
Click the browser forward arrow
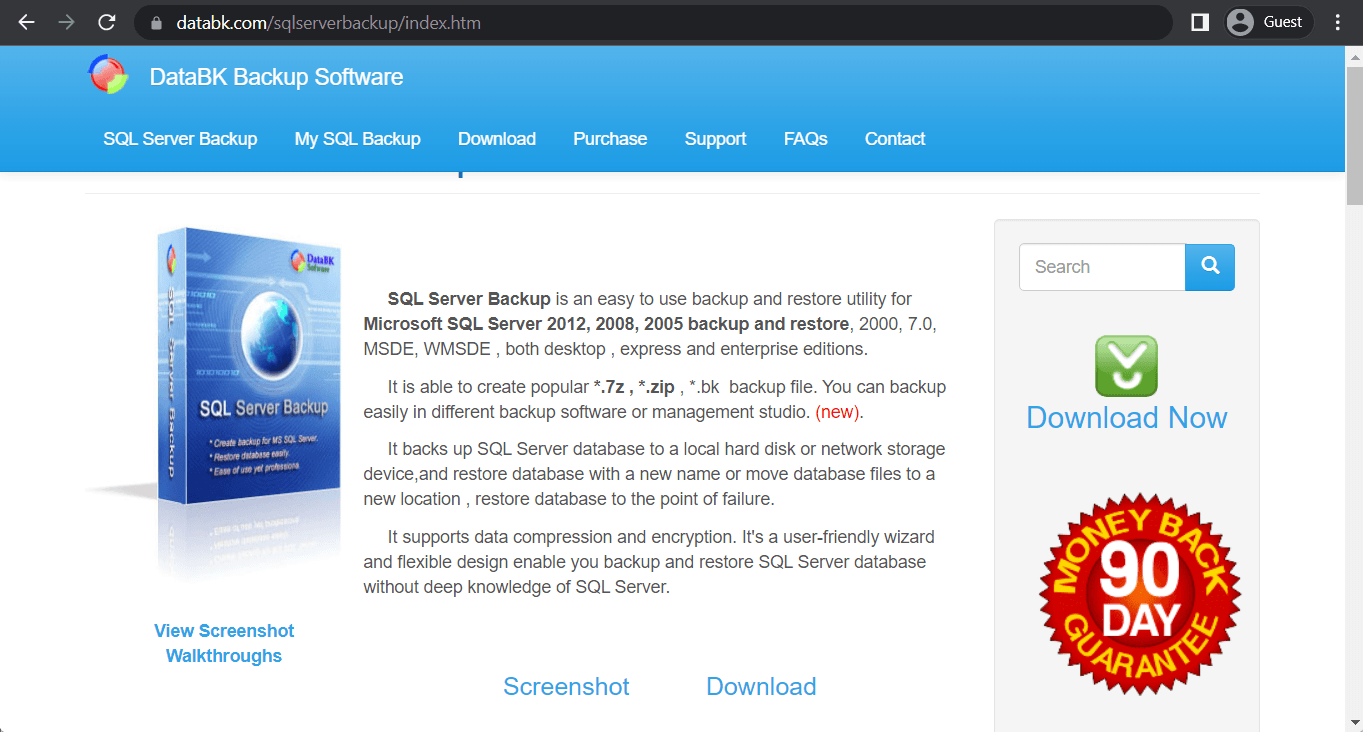click(x=66, y=22)
